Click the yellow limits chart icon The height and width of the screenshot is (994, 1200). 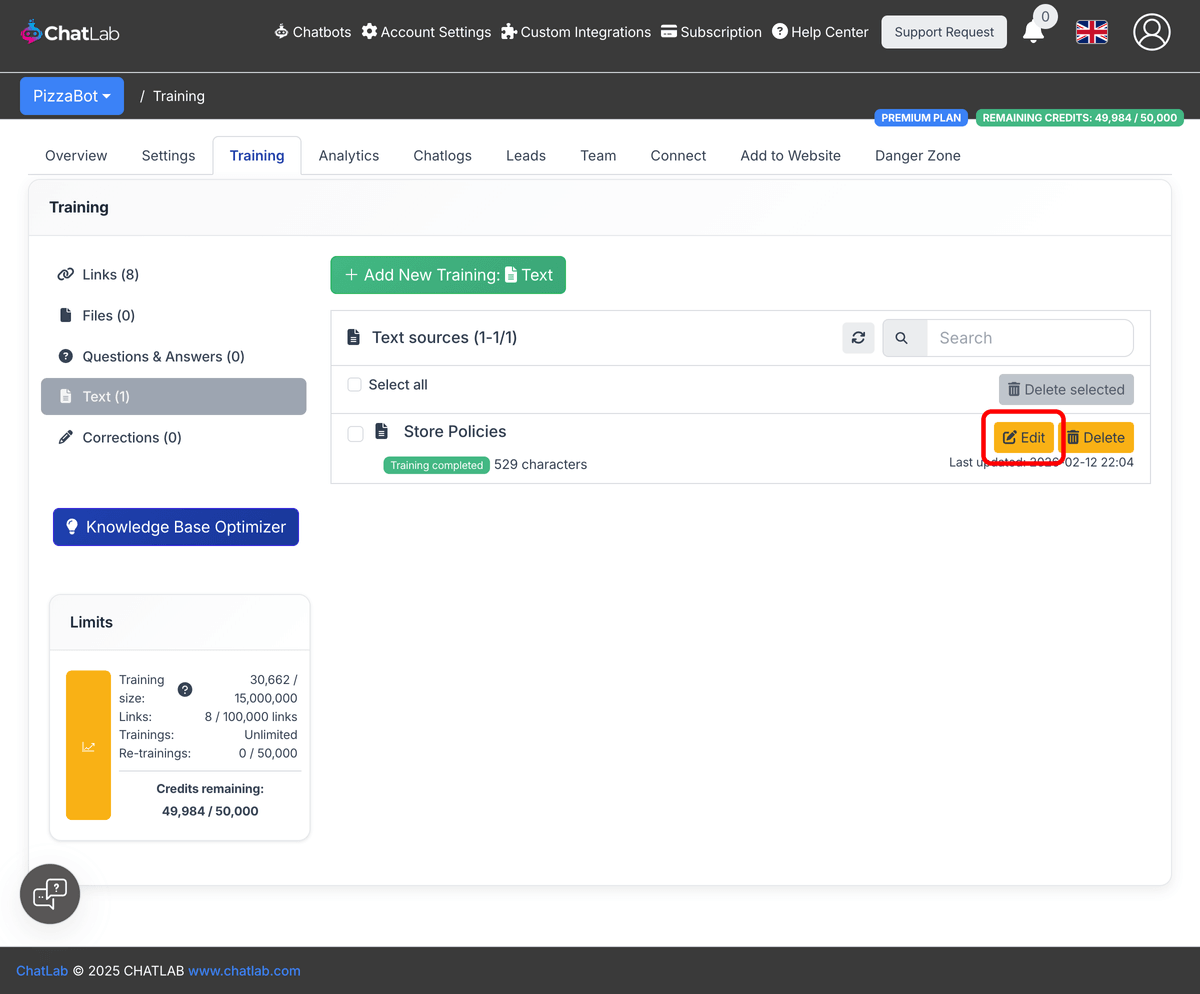point(88,745)
